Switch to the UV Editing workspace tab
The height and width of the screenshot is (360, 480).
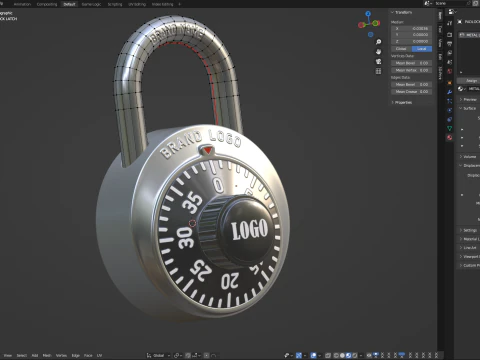tap(137, 4)
